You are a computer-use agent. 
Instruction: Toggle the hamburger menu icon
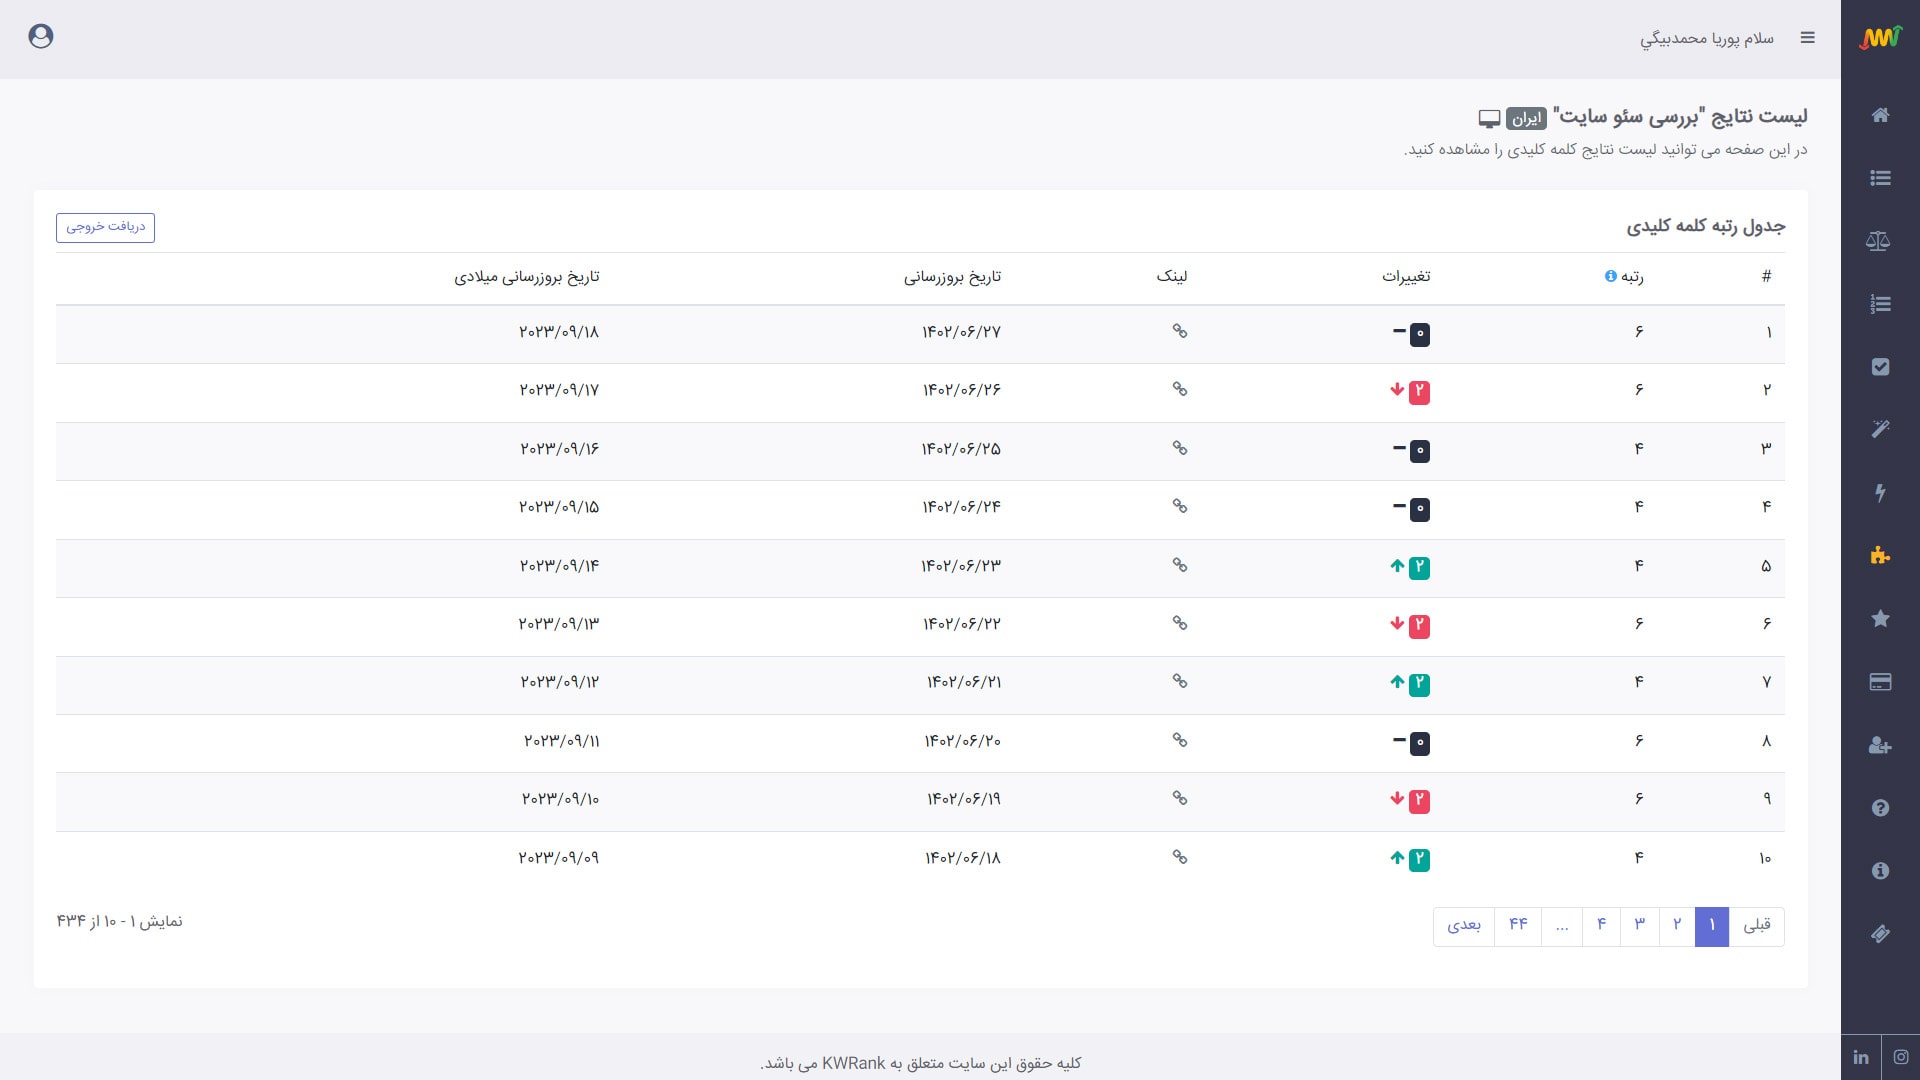(1807, 38)
